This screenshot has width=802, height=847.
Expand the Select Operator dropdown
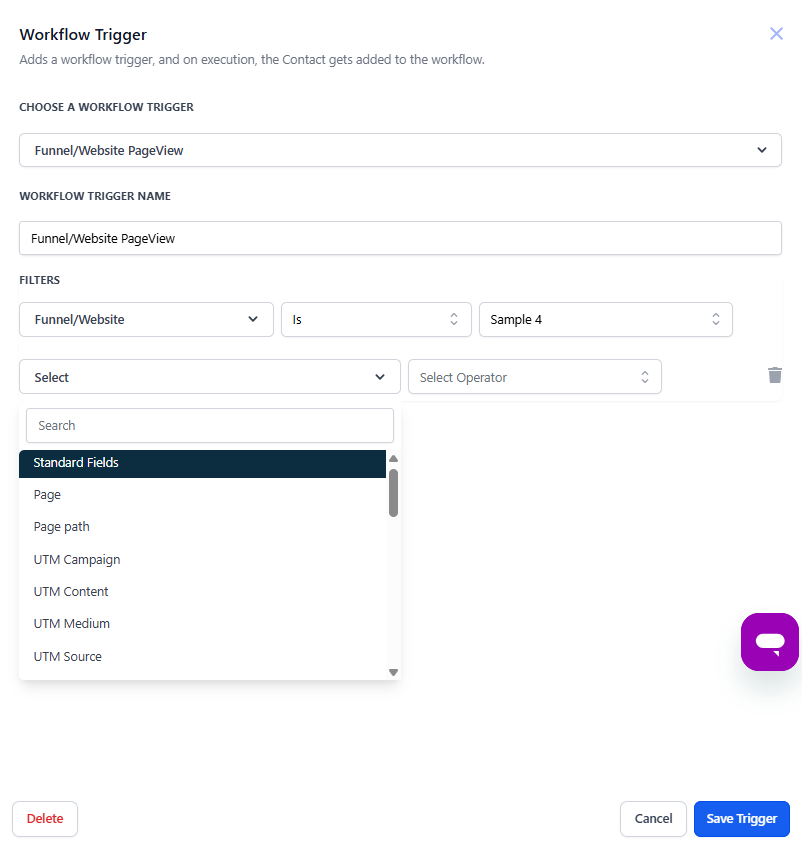(x=535, y=377)
